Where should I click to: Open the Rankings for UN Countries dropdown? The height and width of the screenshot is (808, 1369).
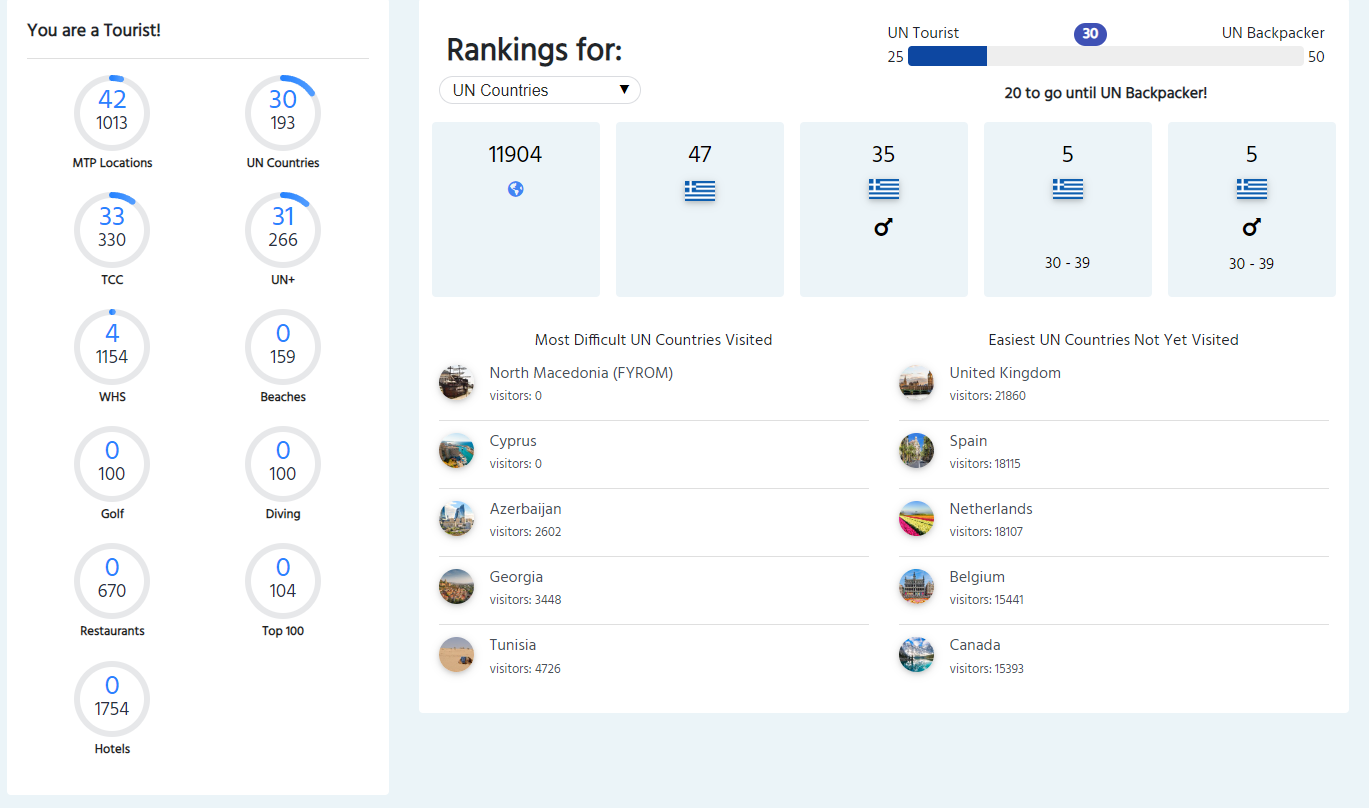point(540,90)
